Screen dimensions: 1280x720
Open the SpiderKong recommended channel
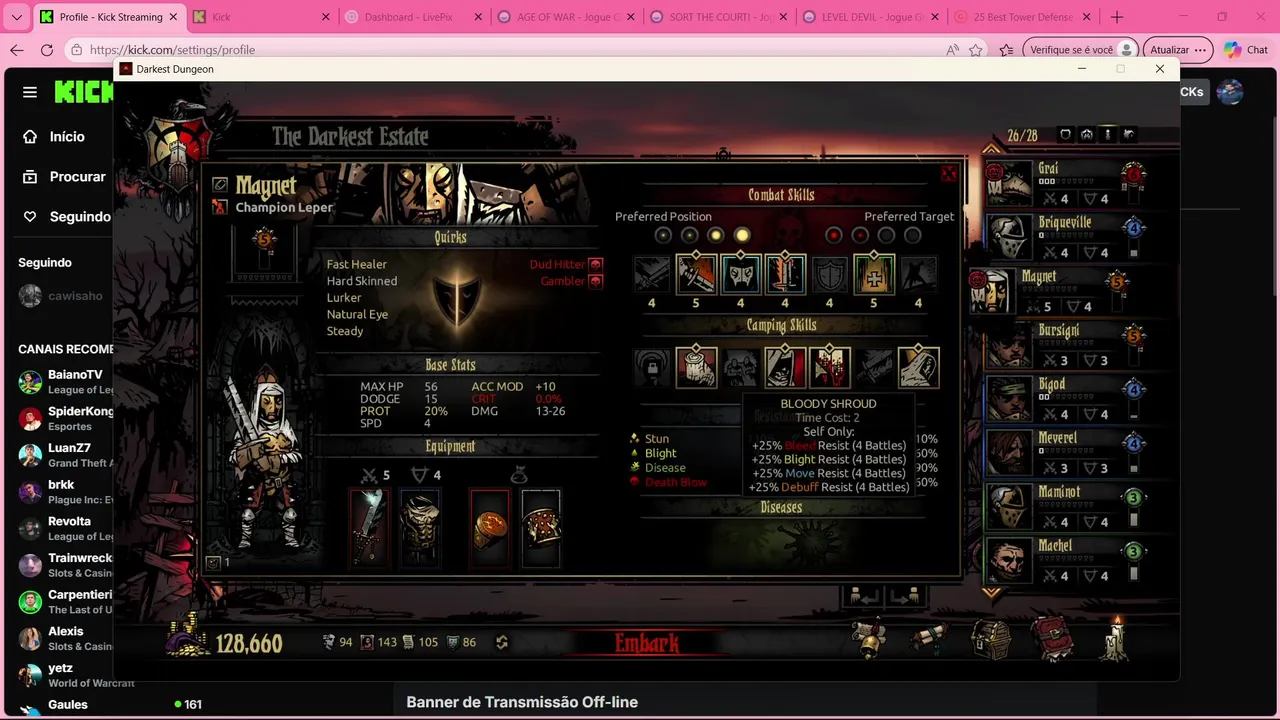pyautogui.click(x=65, y=419)
